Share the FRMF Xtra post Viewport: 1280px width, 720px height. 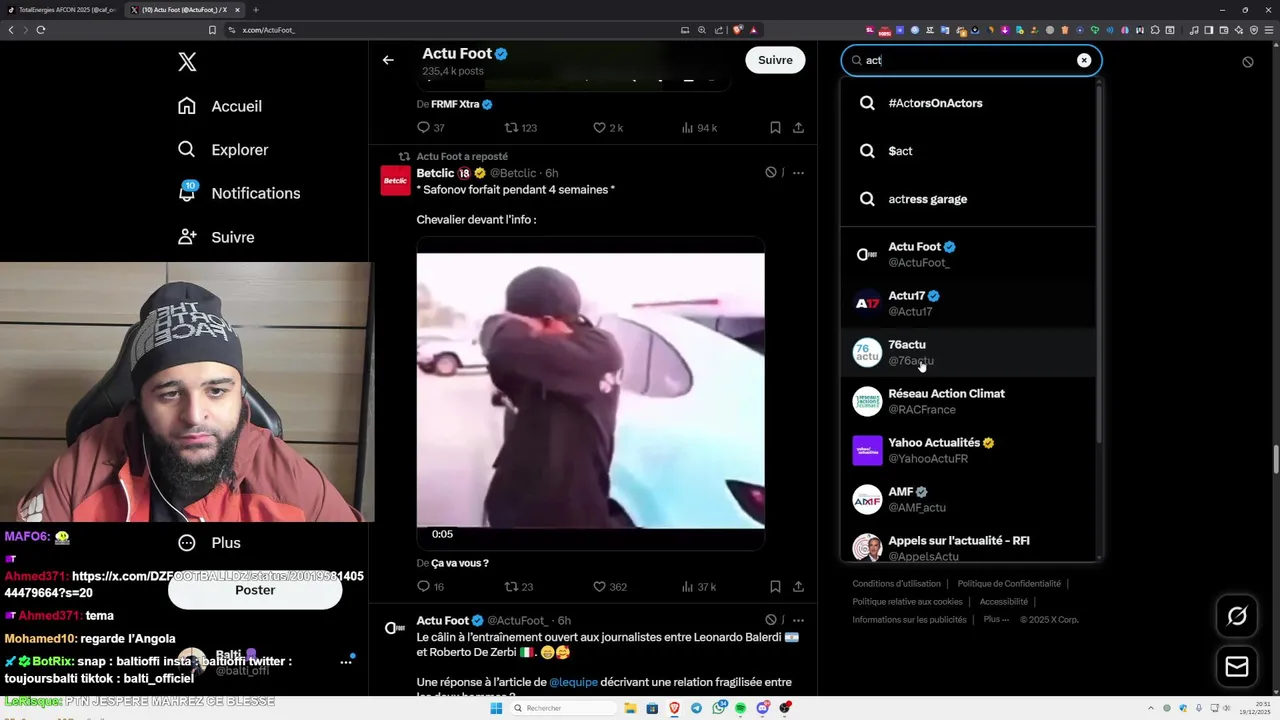coord(798,128)
